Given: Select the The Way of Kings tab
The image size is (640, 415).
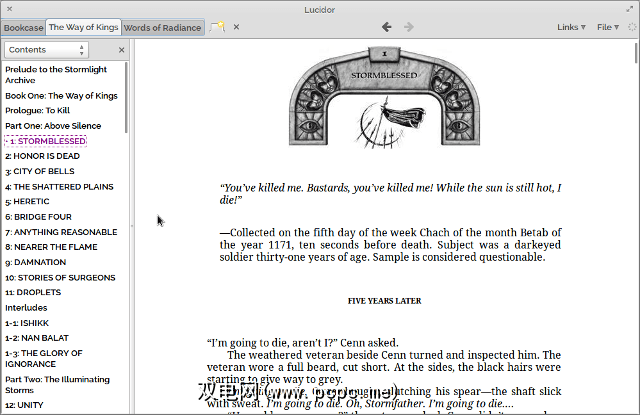Looking at the screenshot, I should pyautogui.click(x=83, y=27).
